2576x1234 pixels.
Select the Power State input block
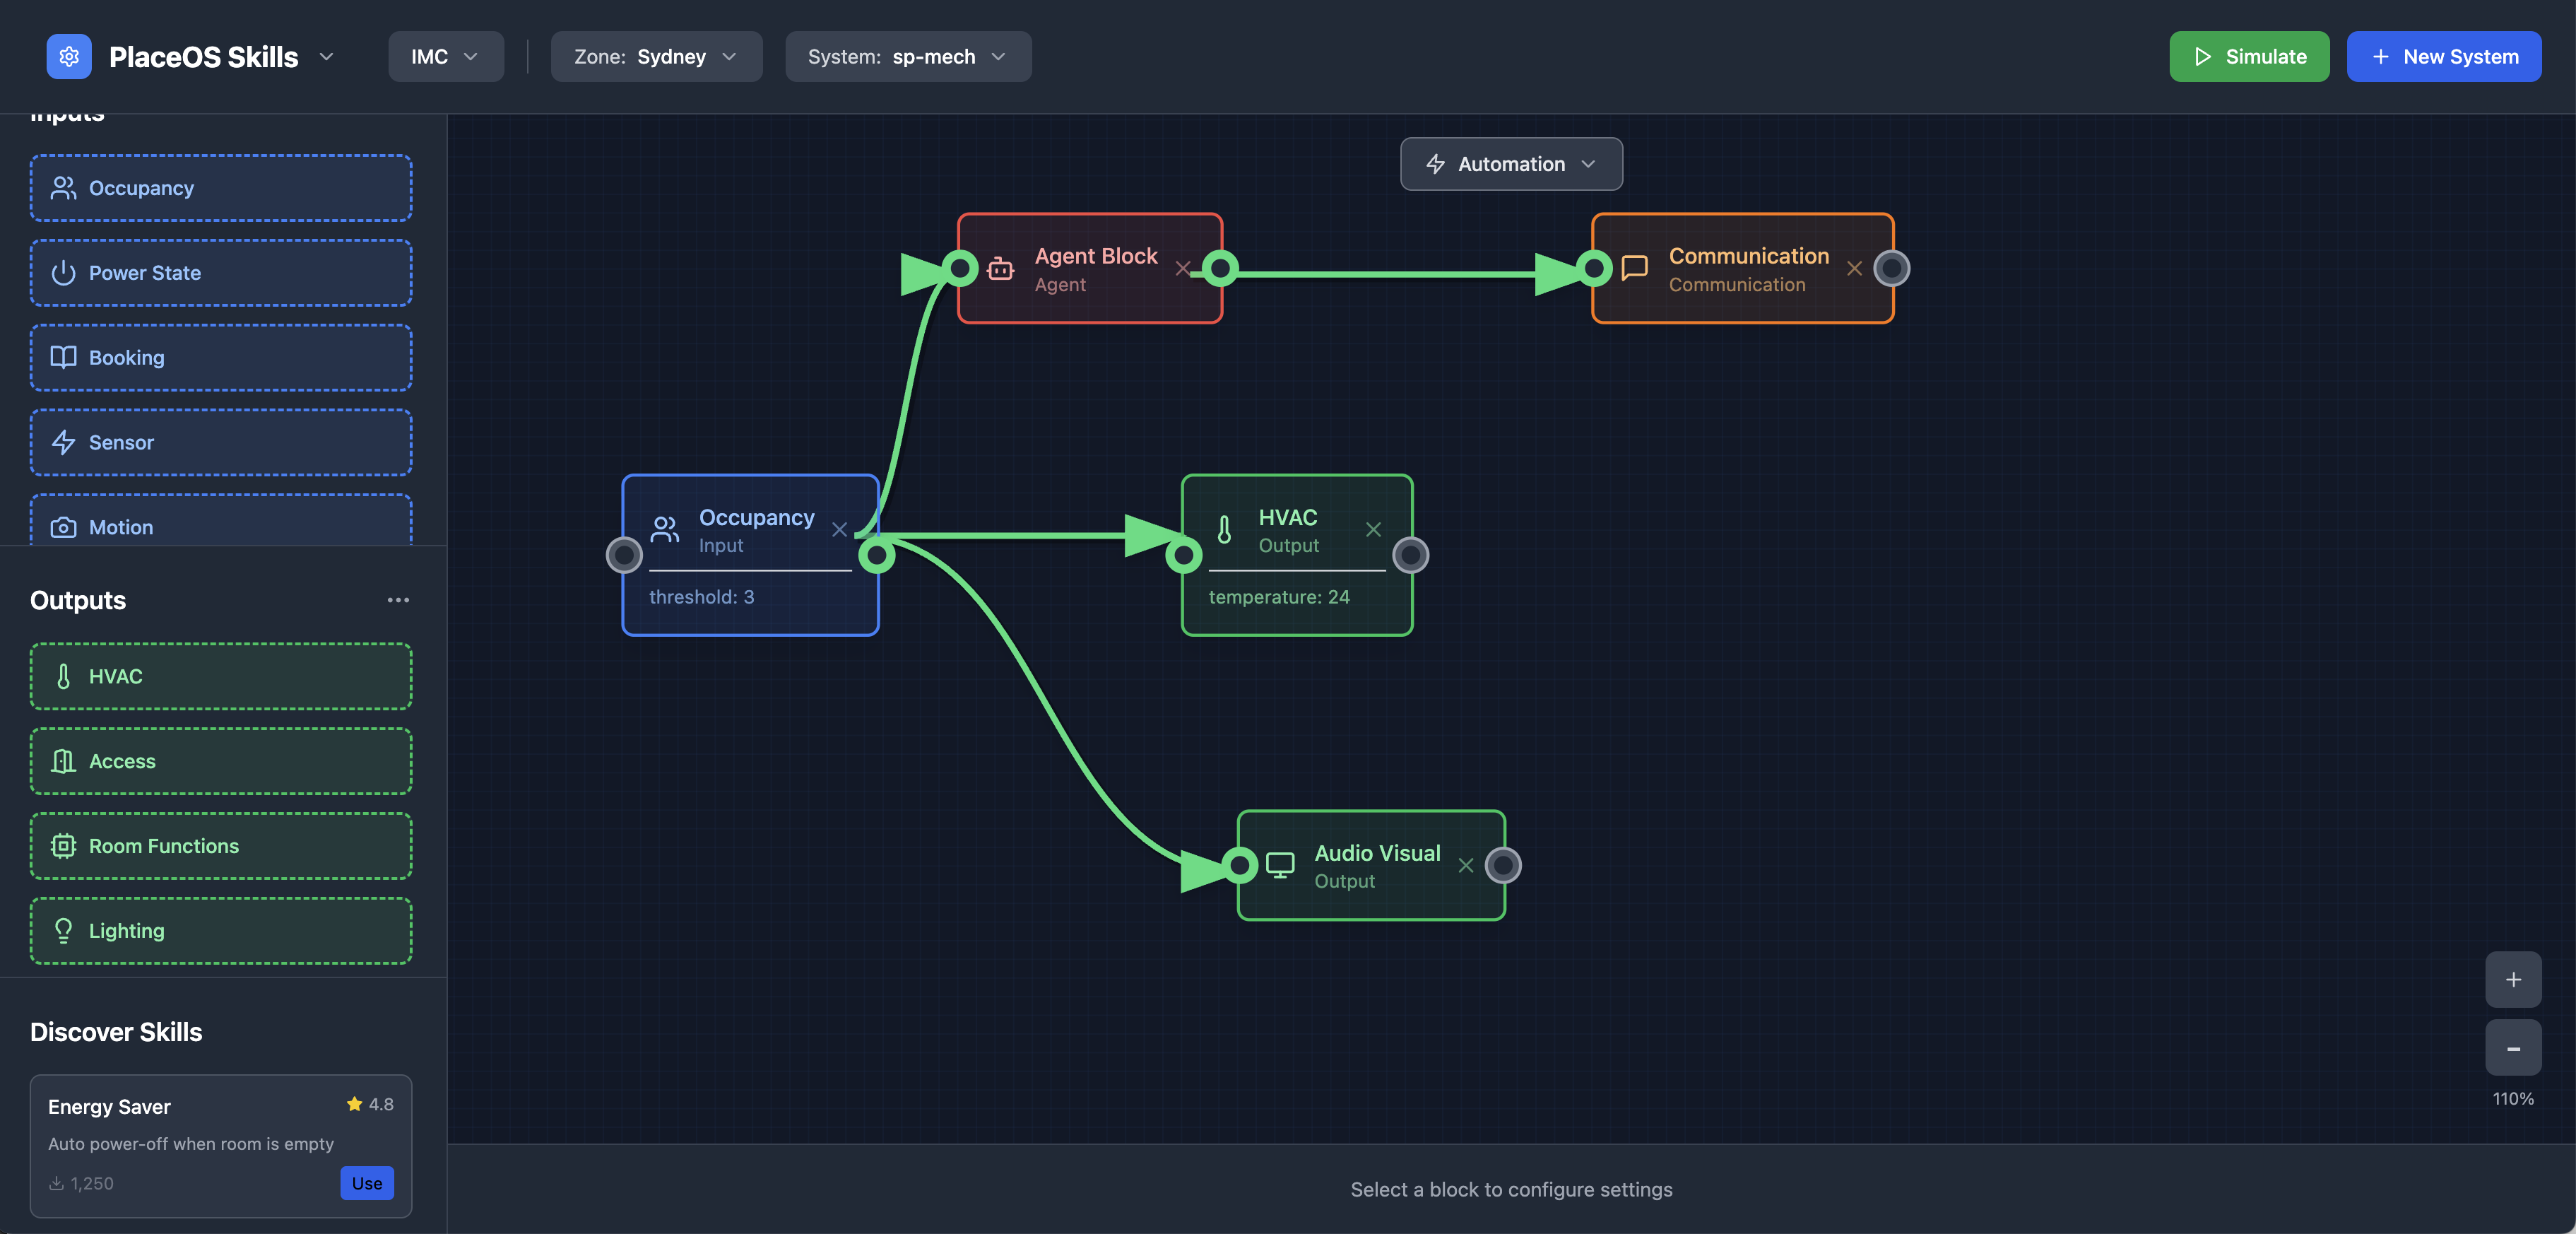tap(220, 272)
